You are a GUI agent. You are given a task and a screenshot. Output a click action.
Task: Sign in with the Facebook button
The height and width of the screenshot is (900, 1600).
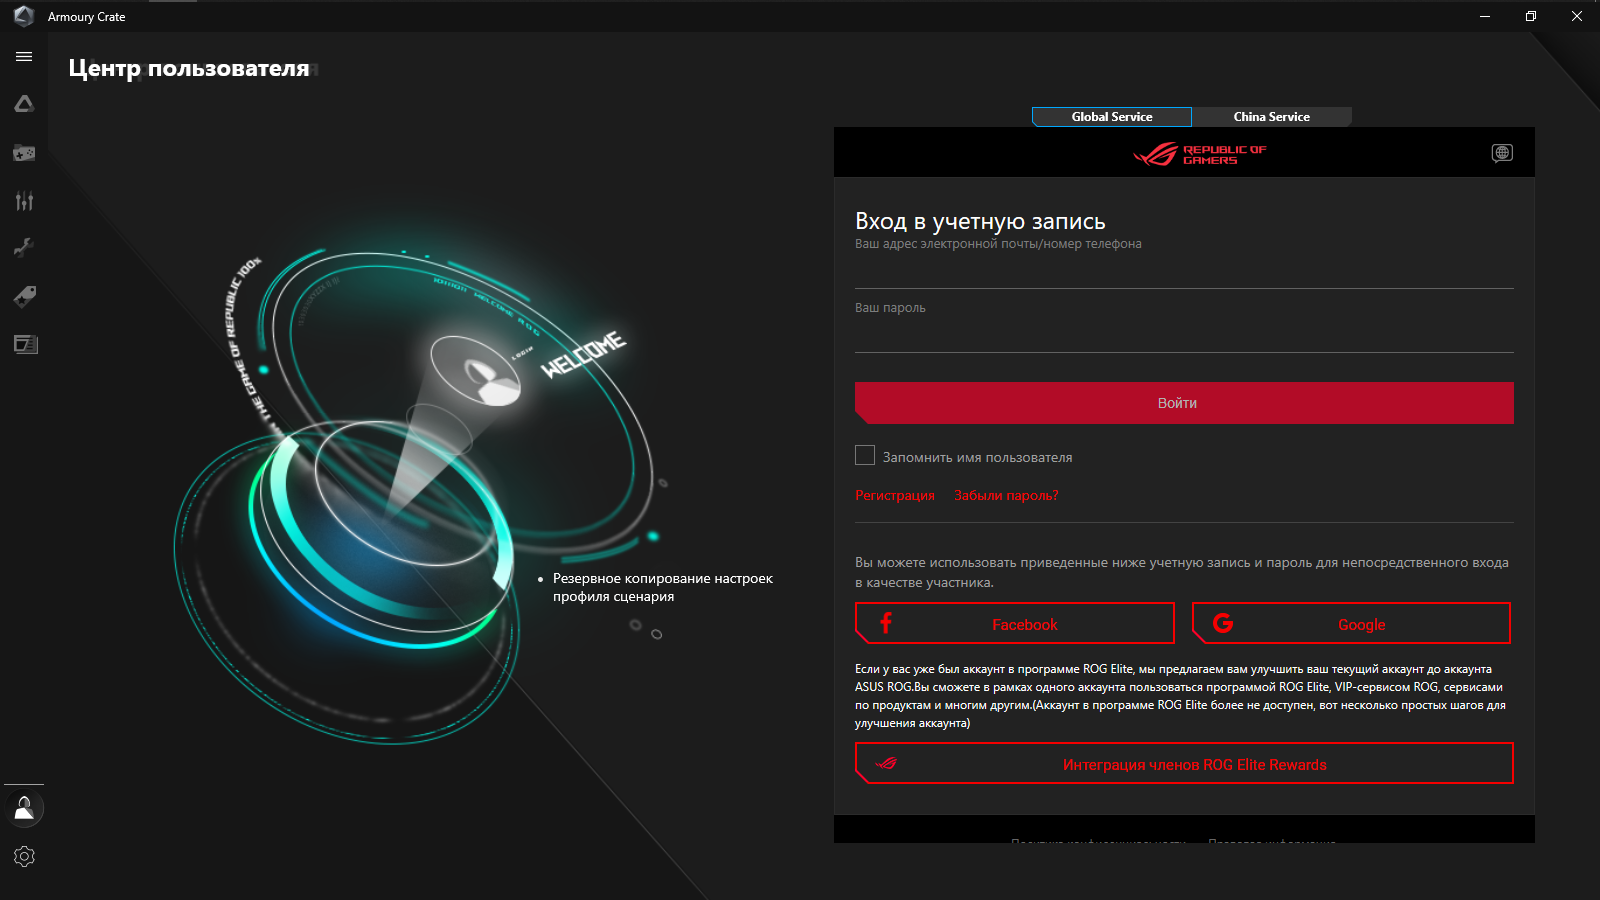click(1015, 623)
